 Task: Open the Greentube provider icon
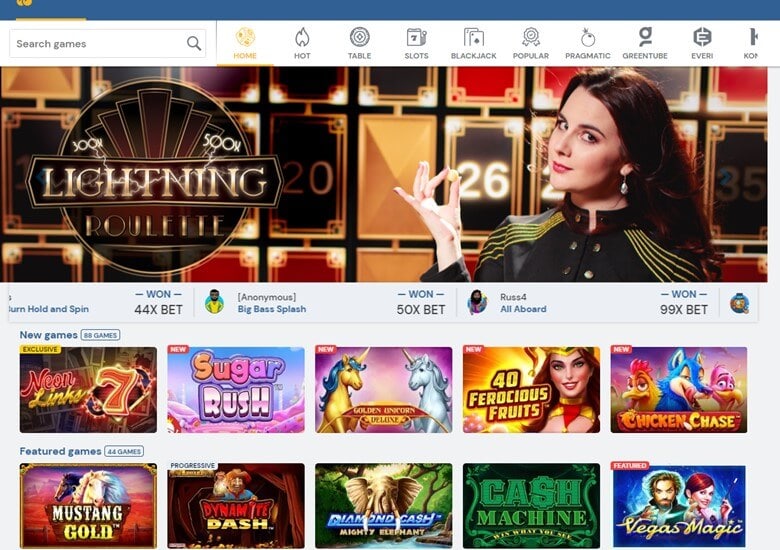point(645,37)
